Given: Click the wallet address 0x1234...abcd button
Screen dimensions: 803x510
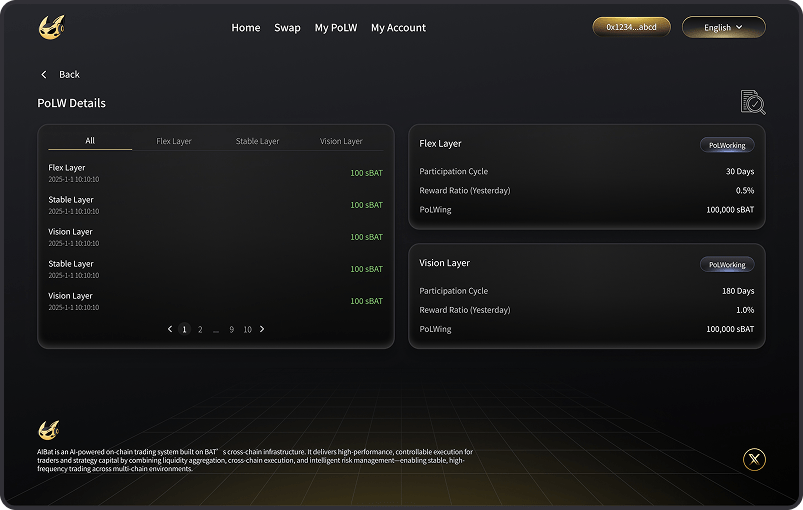Looking at the screenshot, I should [631, 27].
